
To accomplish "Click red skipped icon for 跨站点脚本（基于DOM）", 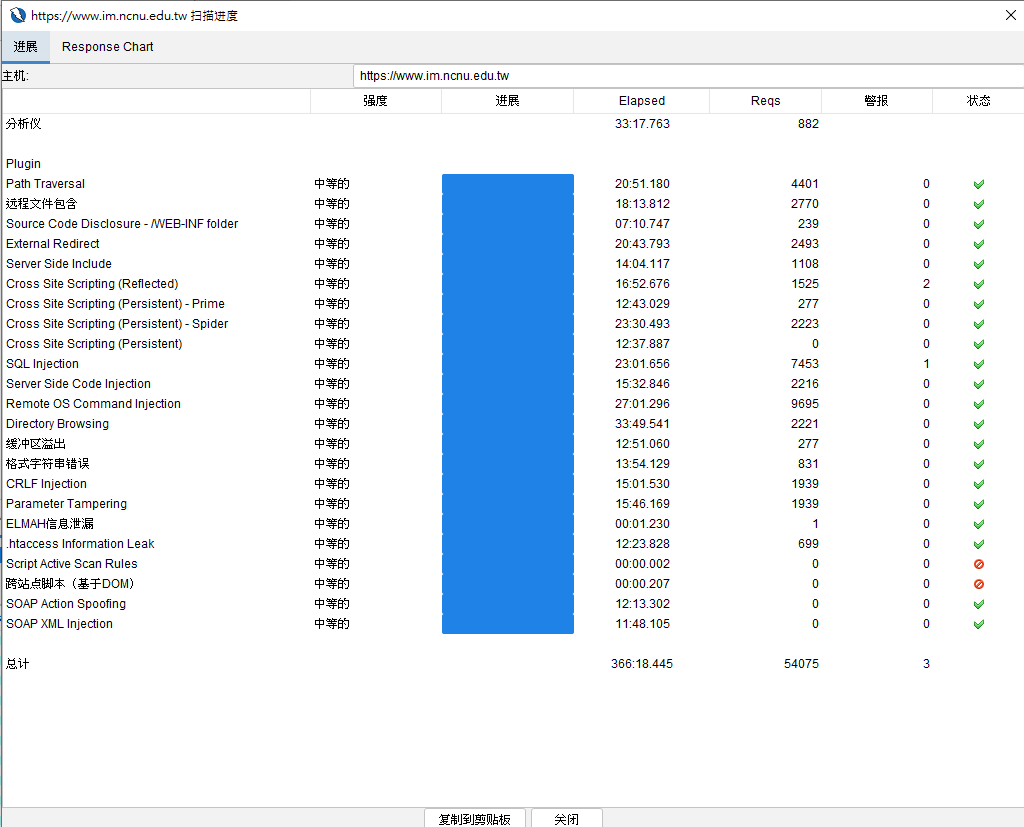I will (978, 584).
